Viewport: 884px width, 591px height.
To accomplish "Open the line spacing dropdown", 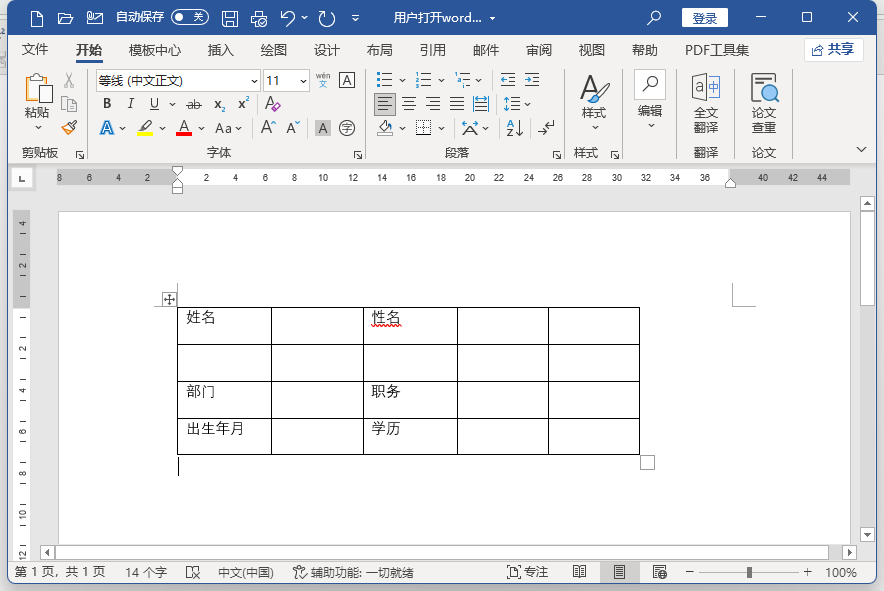I will point(517,104).
